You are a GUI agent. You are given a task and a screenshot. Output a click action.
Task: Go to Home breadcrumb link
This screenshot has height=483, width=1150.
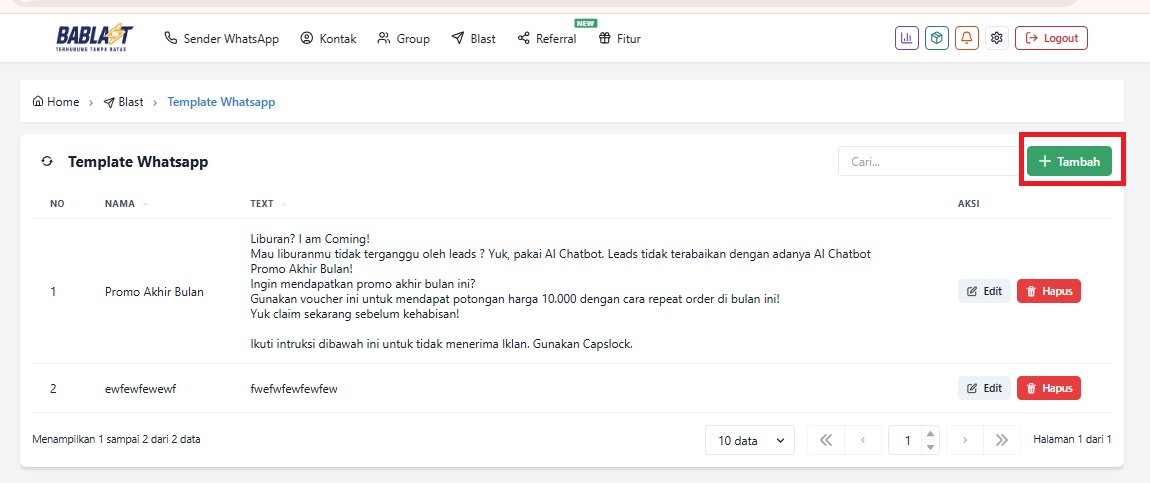pyautogui.click(x=56, y=102)
